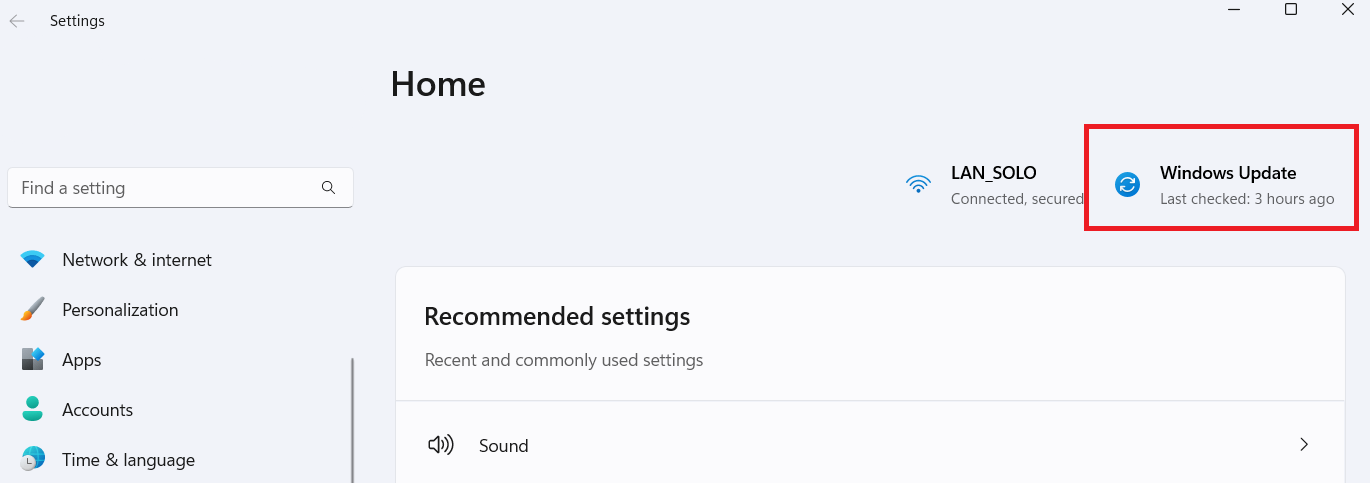This screenshot has width=1370, height=483.
Task: Click the Wi-Fi icon next to LAN_SOLO
Action: (x=918, y=185)
